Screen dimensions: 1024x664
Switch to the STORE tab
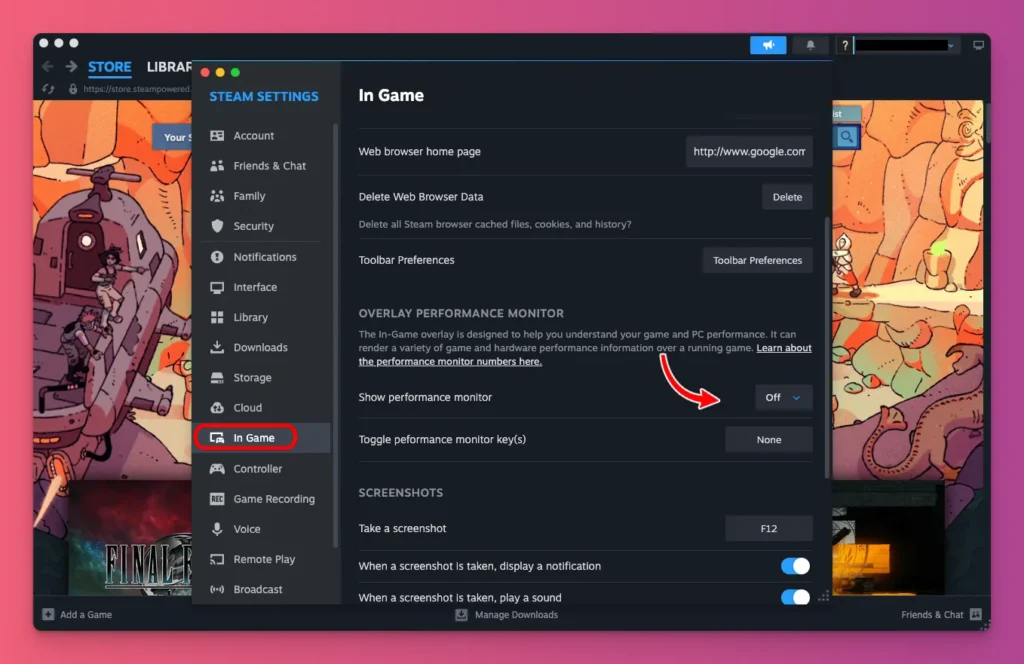tap(109, 67)
